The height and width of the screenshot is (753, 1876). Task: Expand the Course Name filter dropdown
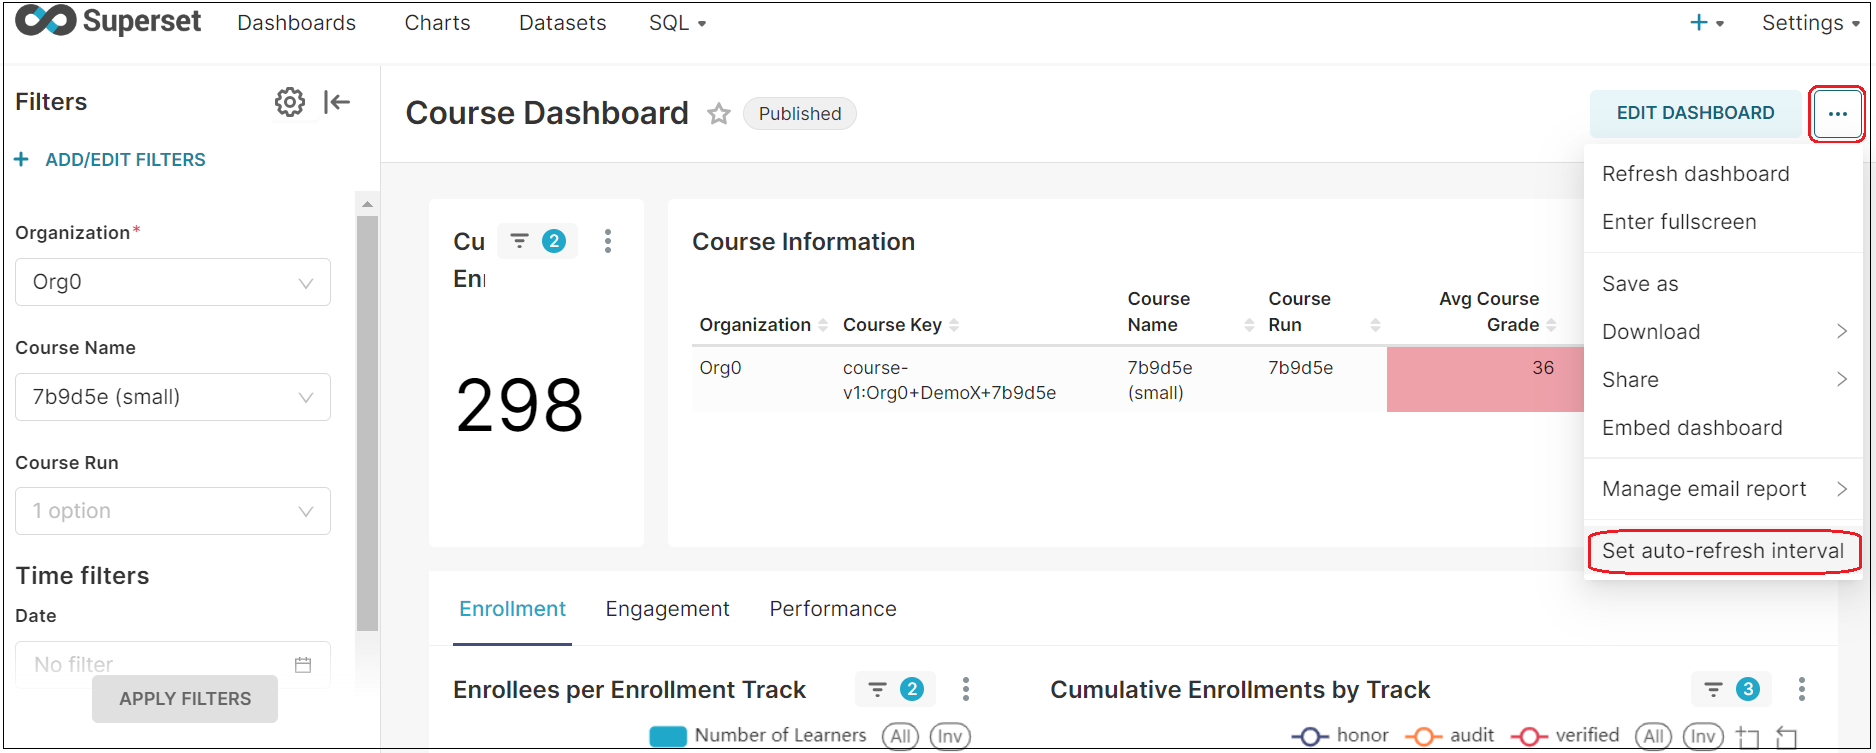coord(173,397)
